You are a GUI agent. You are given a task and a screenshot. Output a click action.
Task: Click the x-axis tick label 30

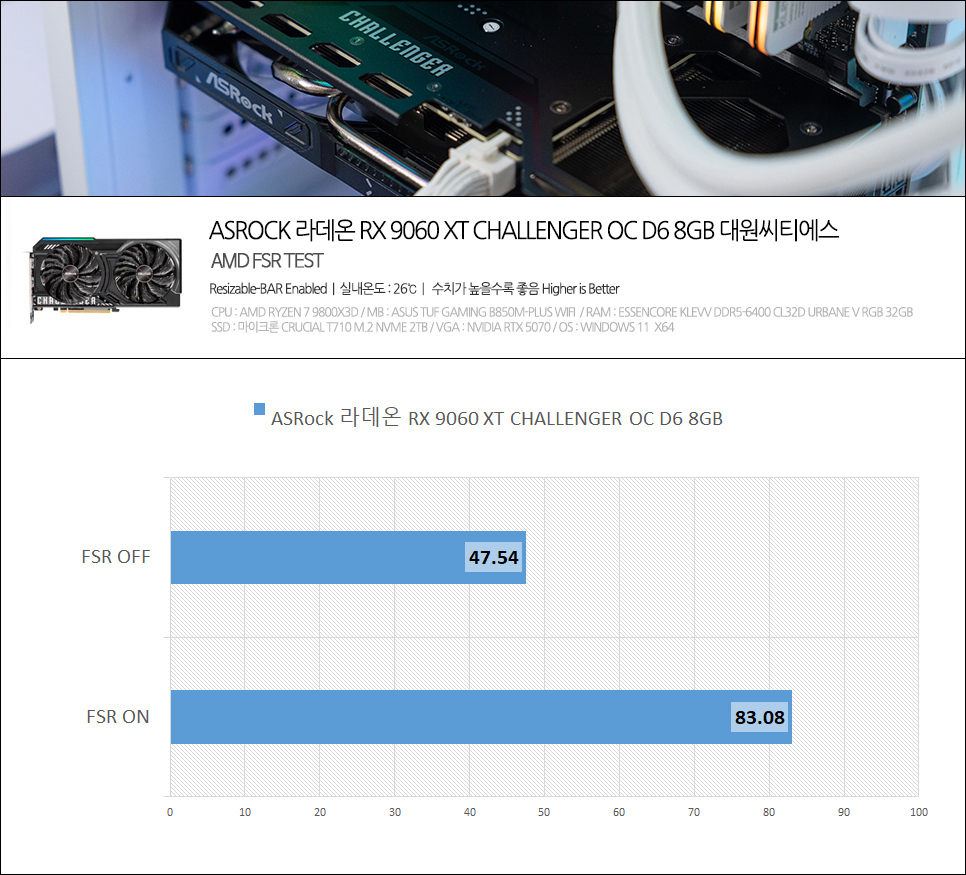tap(395, 812)
